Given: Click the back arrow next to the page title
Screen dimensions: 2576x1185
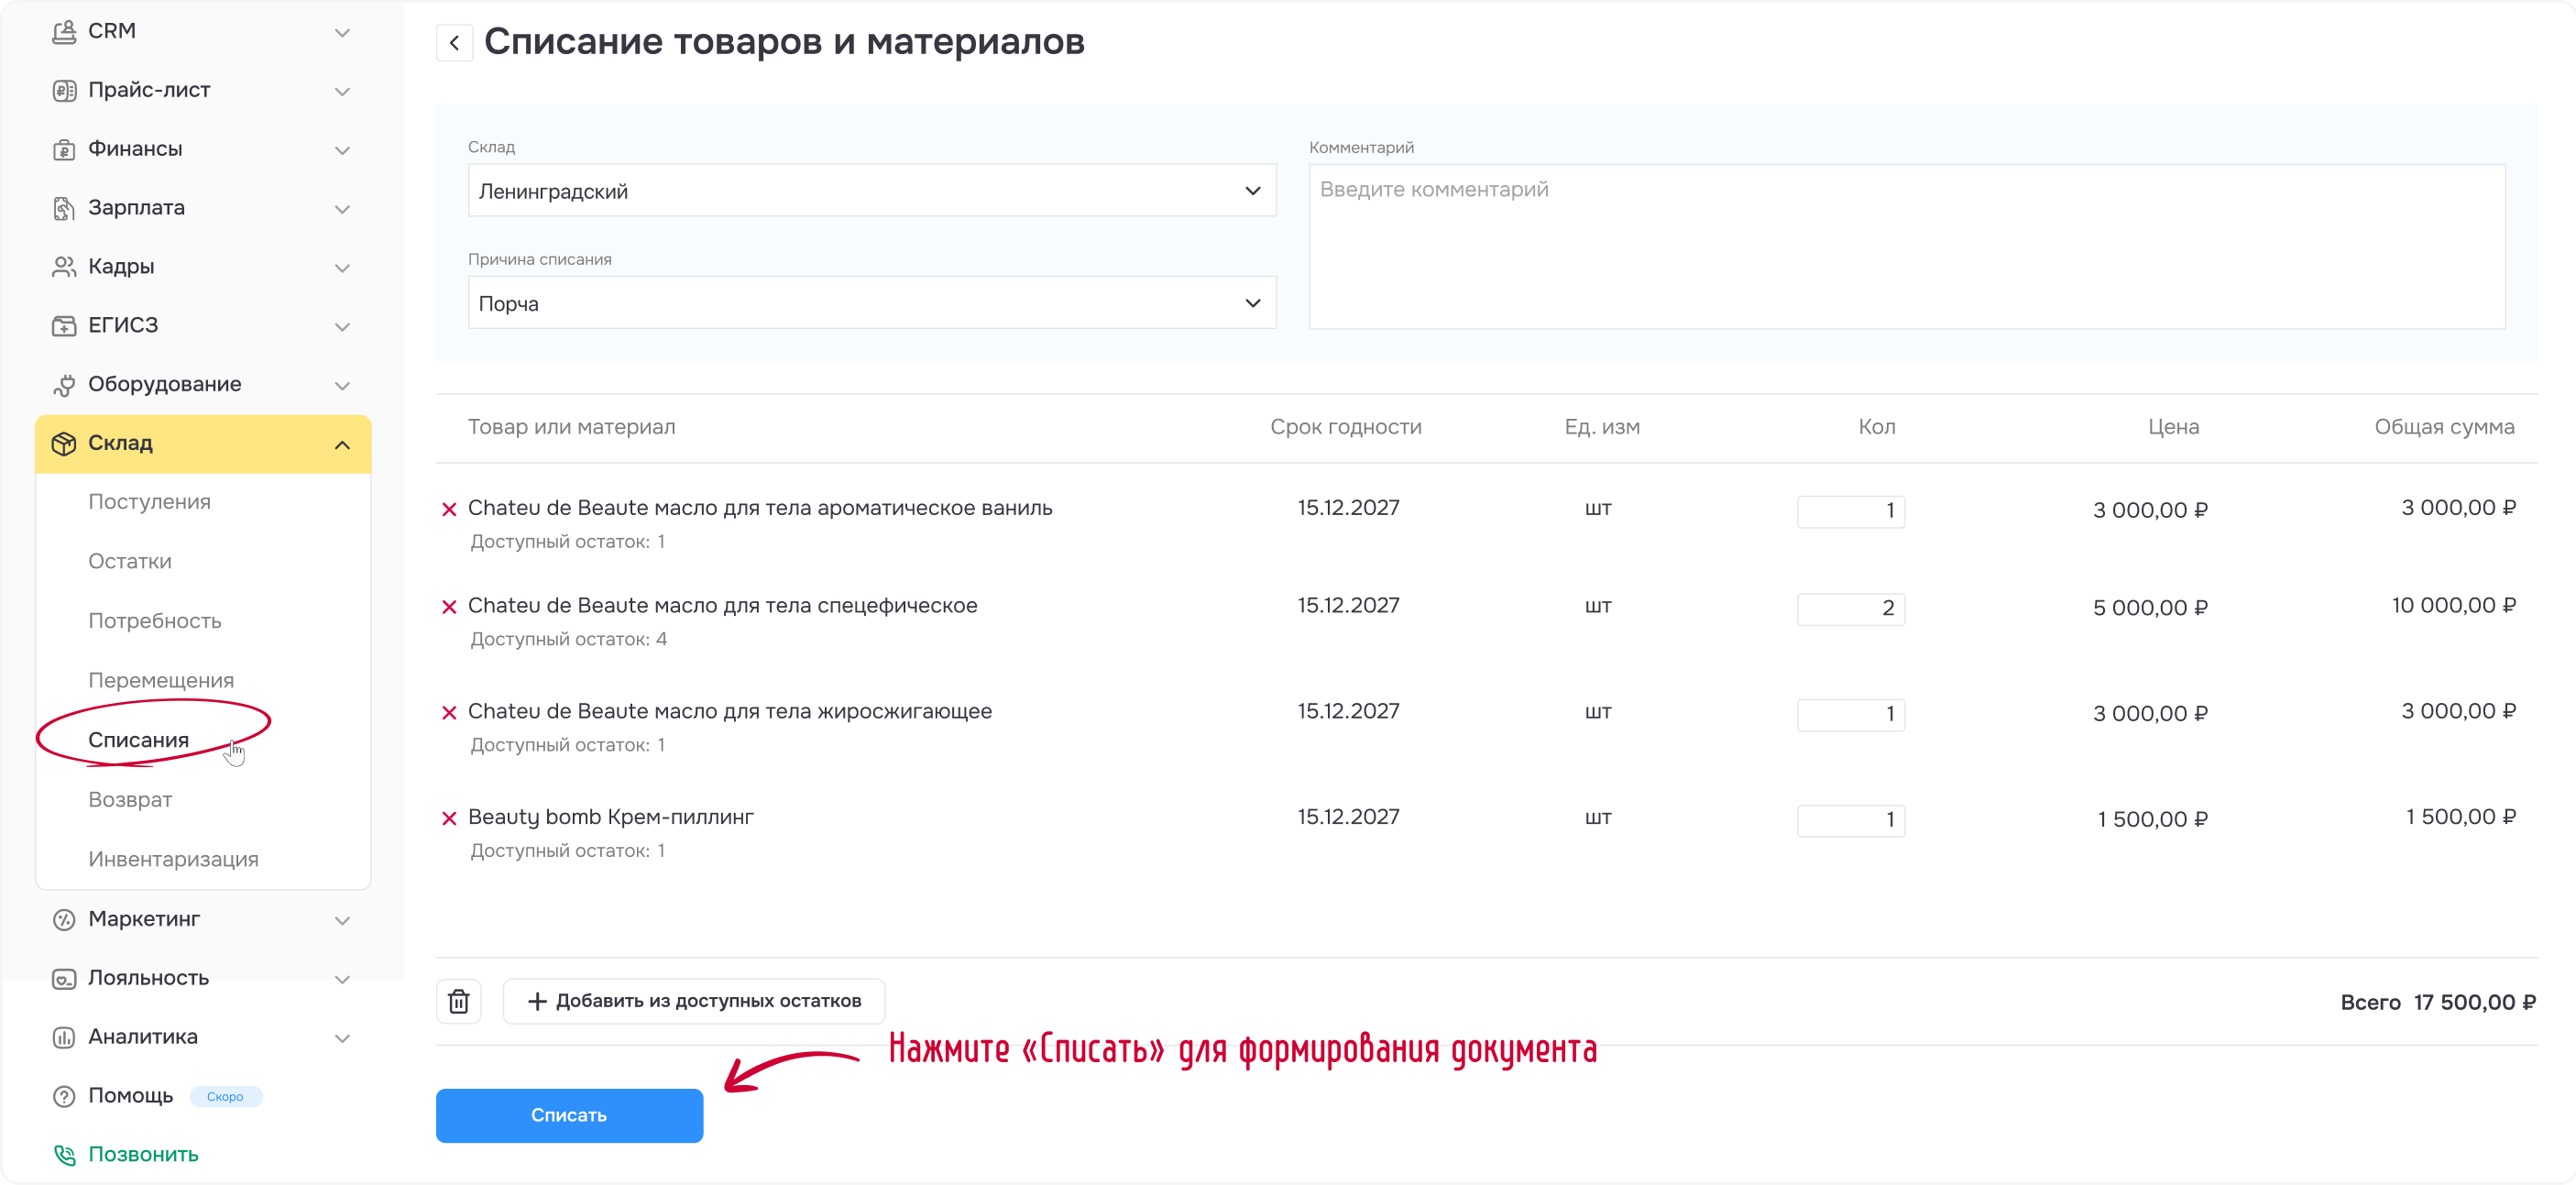Looking at the screenshot, I should coord(454,43).
